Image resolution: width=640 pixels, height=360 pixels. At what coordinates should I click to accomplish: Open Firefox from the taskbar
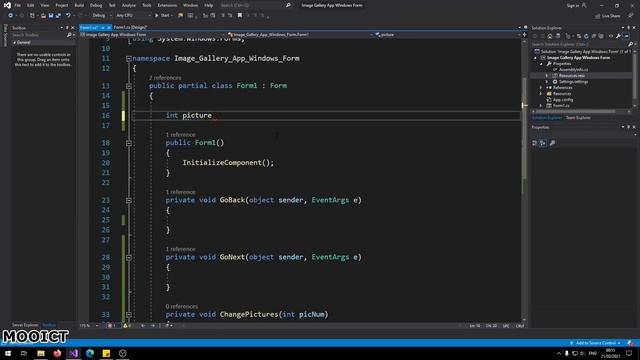[57, 353]
